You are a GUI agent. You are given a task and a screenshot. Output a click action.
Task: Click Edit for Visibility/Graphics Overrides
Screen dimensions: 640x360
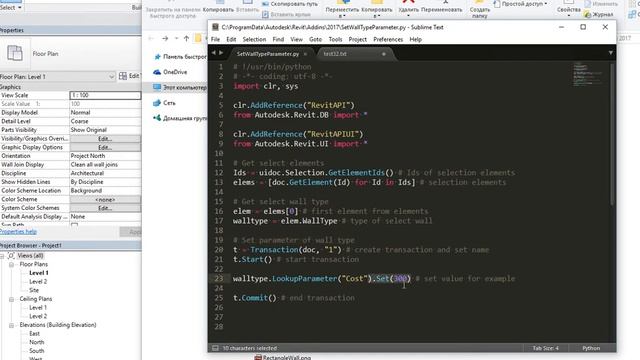click(105, 139)
